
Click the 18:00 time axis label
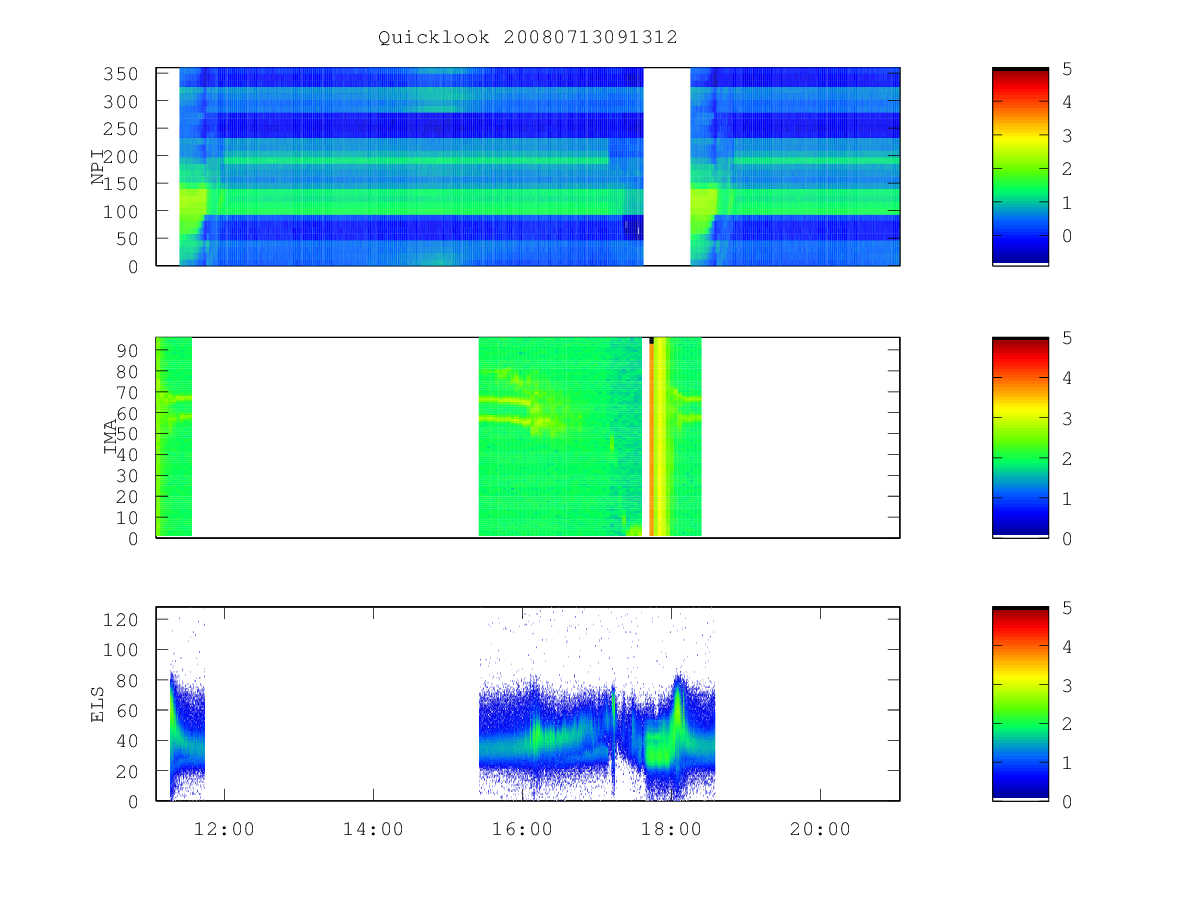click(671, 829)
